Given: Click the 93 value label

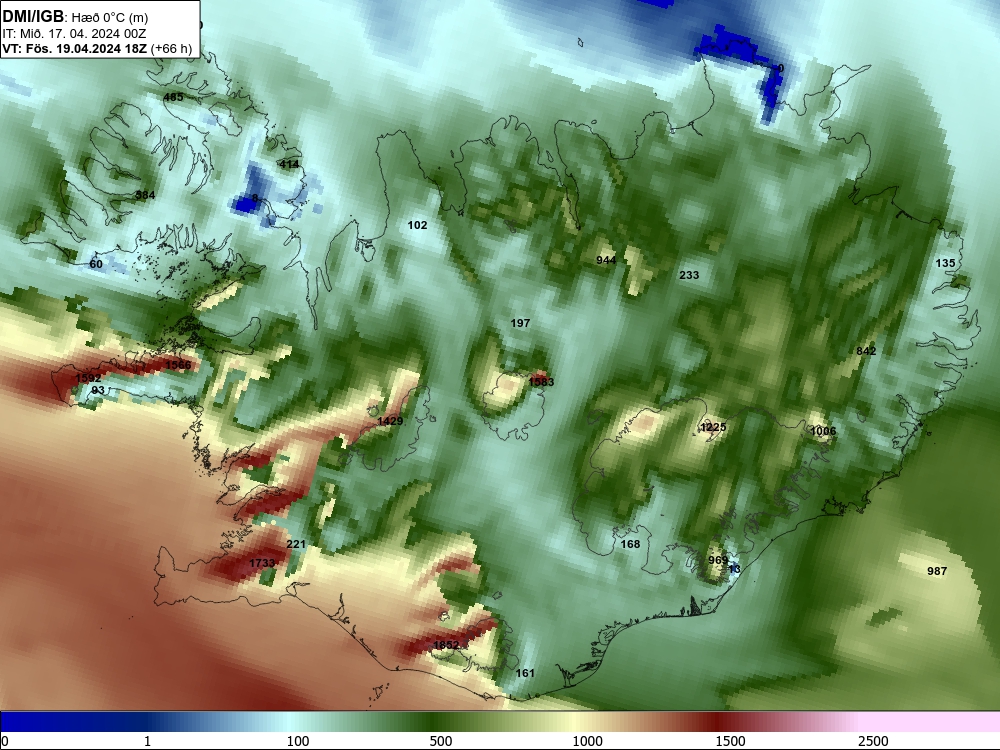Looking at the screenshot, I should coord(98,390).
